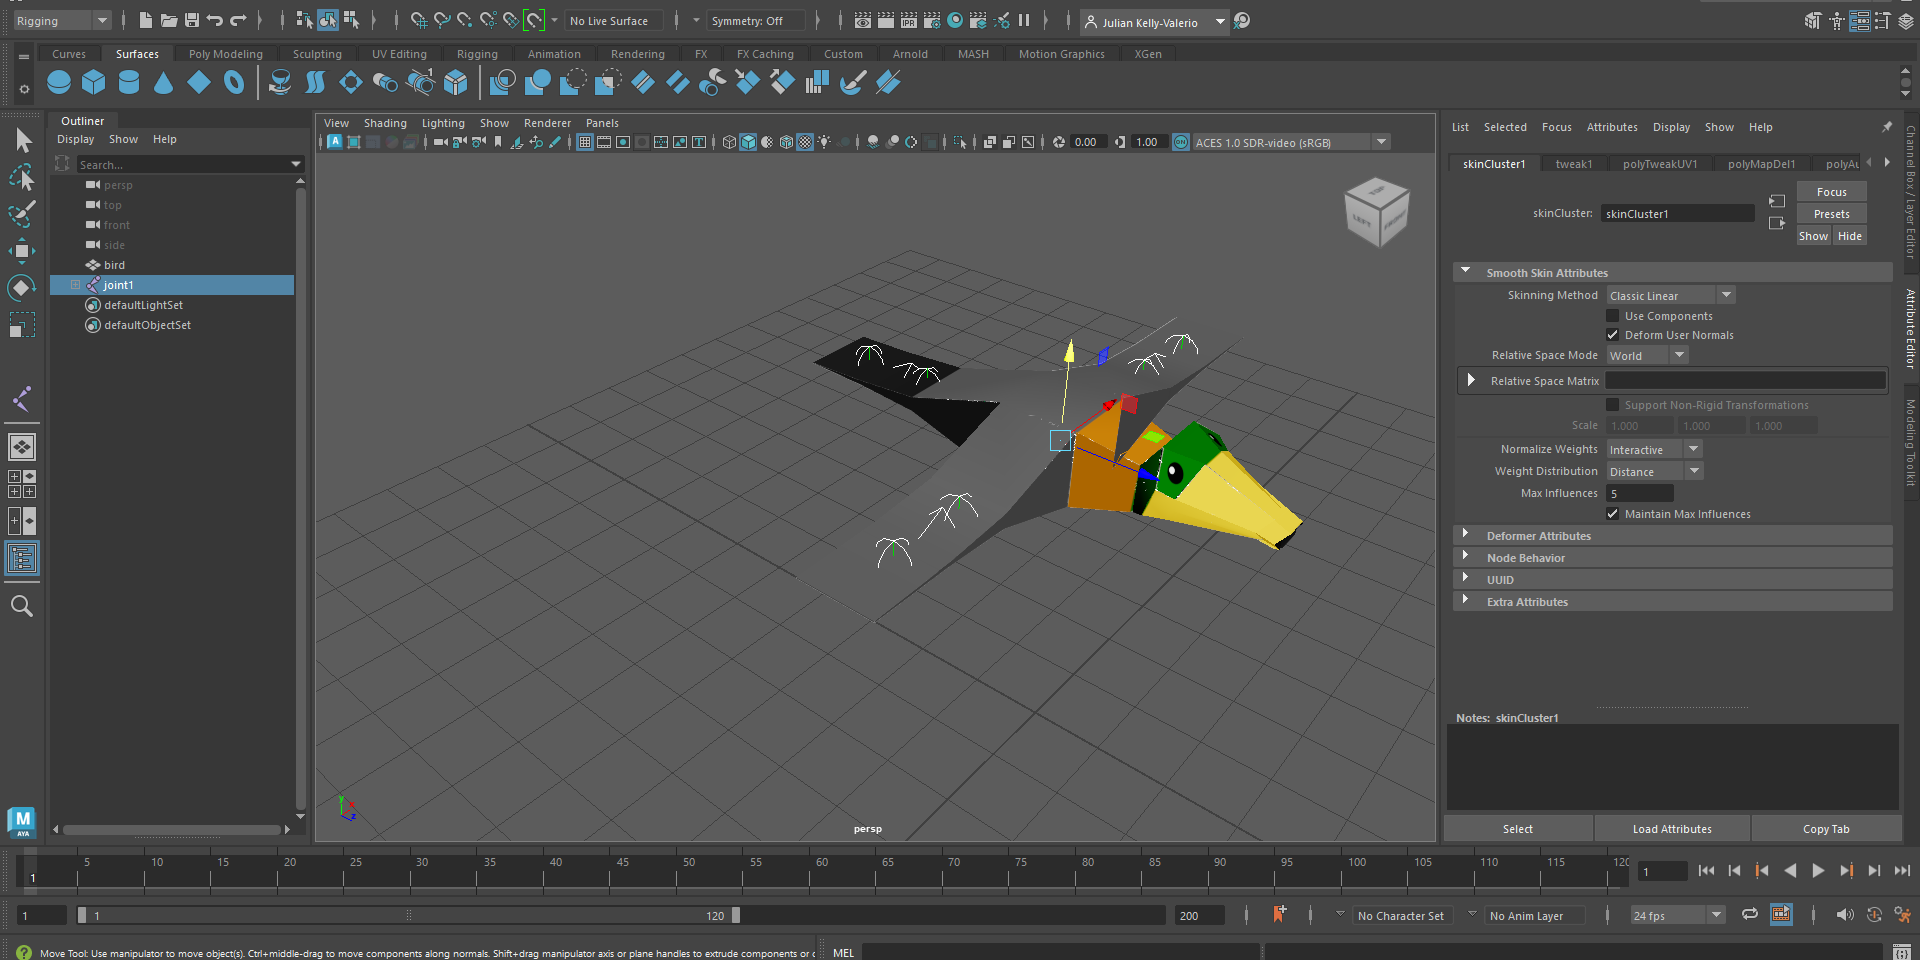
Task: Open the Normalize Weights dropdown
Action: coord(1654,450)
